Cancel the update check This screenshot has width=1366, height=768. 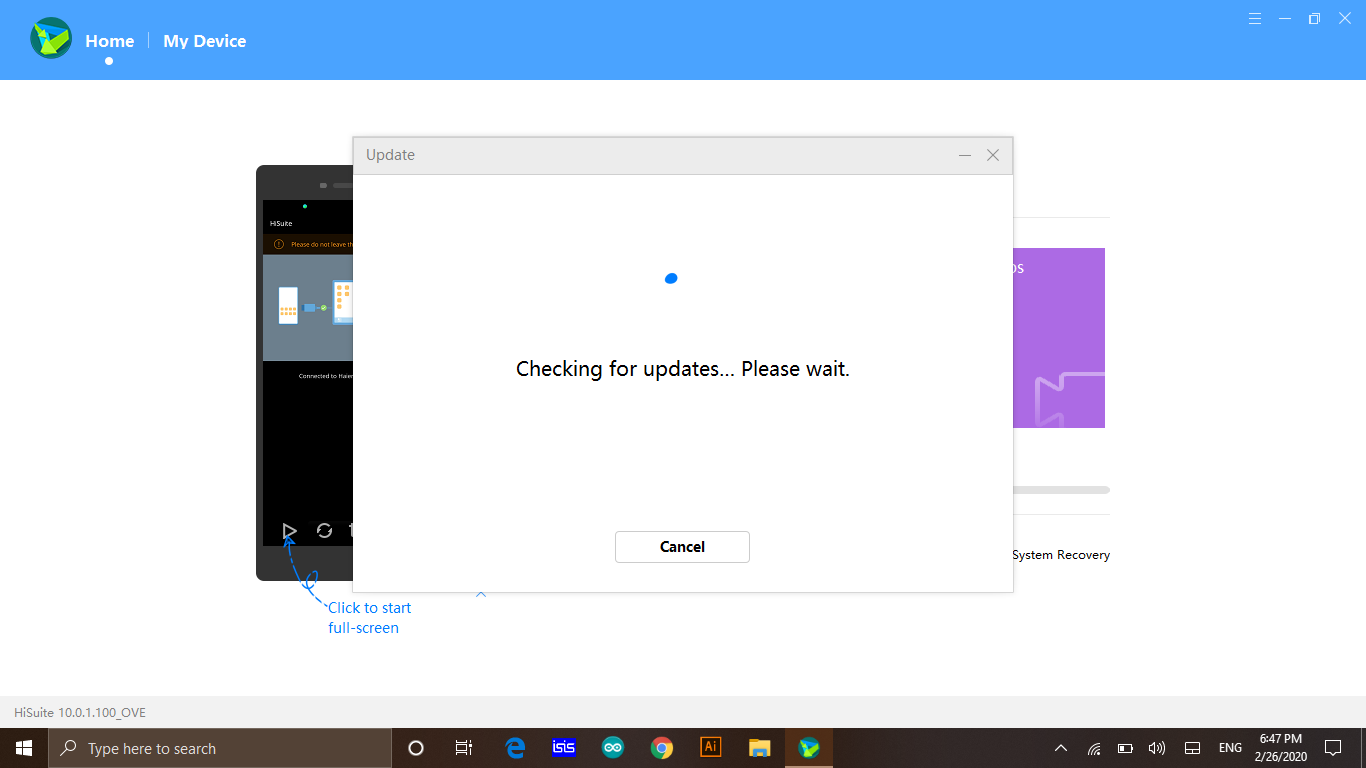point(682,547)
